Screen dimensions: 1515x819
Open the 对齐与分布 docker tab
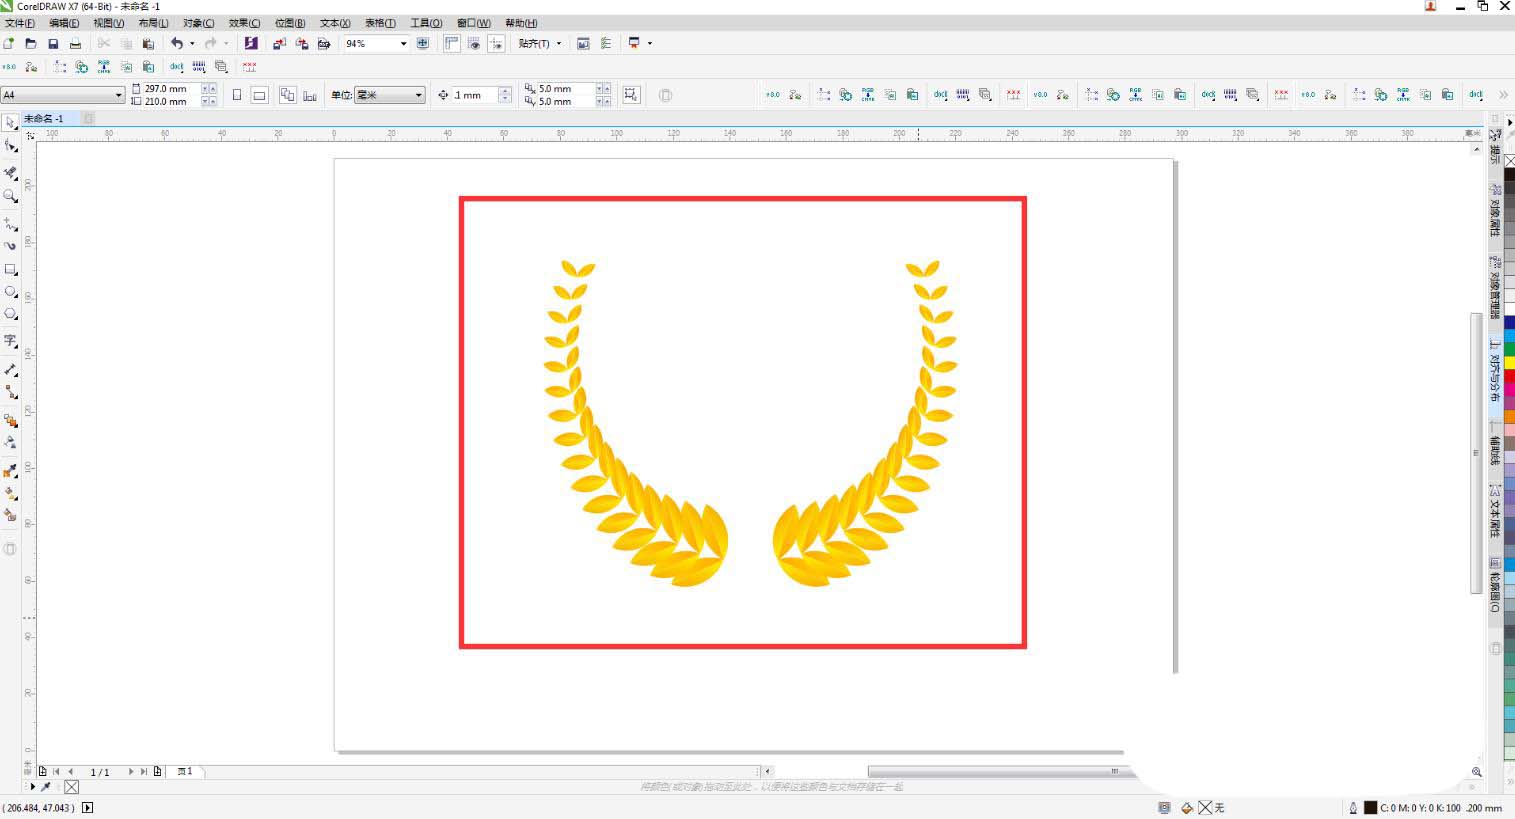point(1496,370)
